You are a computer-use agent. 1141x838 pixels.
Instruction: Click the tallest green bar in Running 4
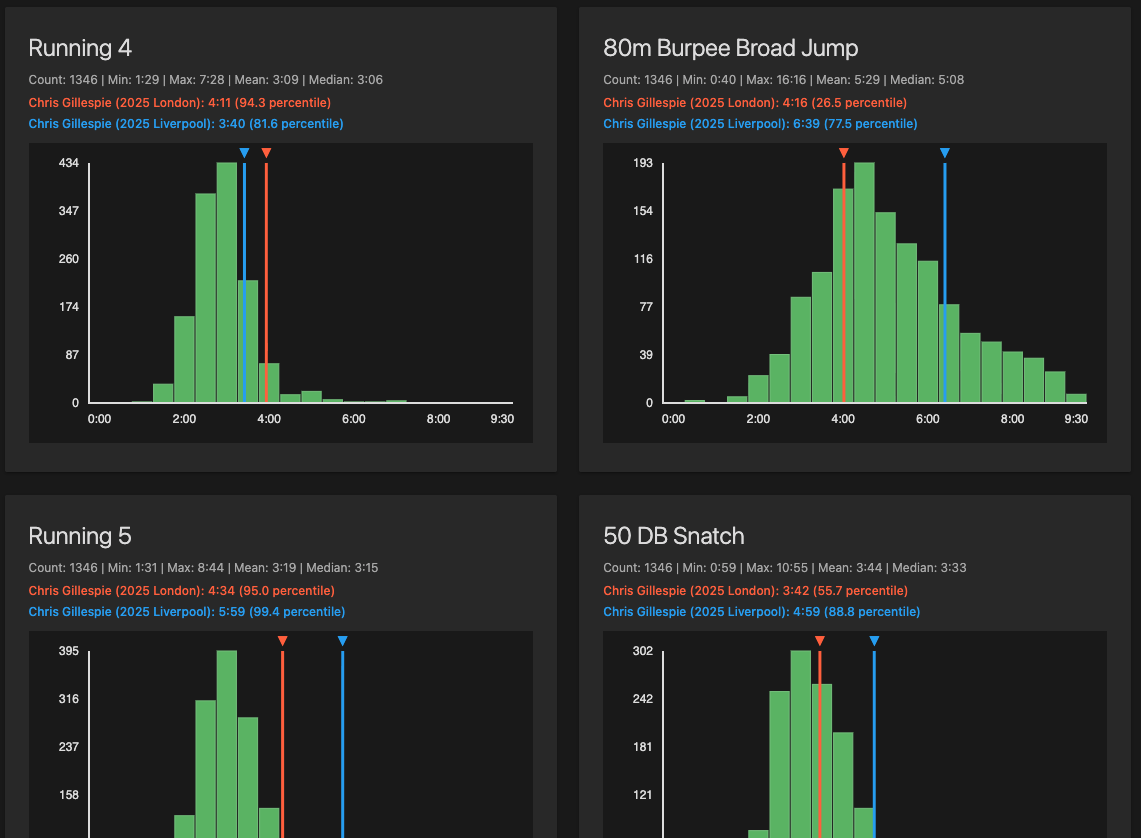coord(225,280)
